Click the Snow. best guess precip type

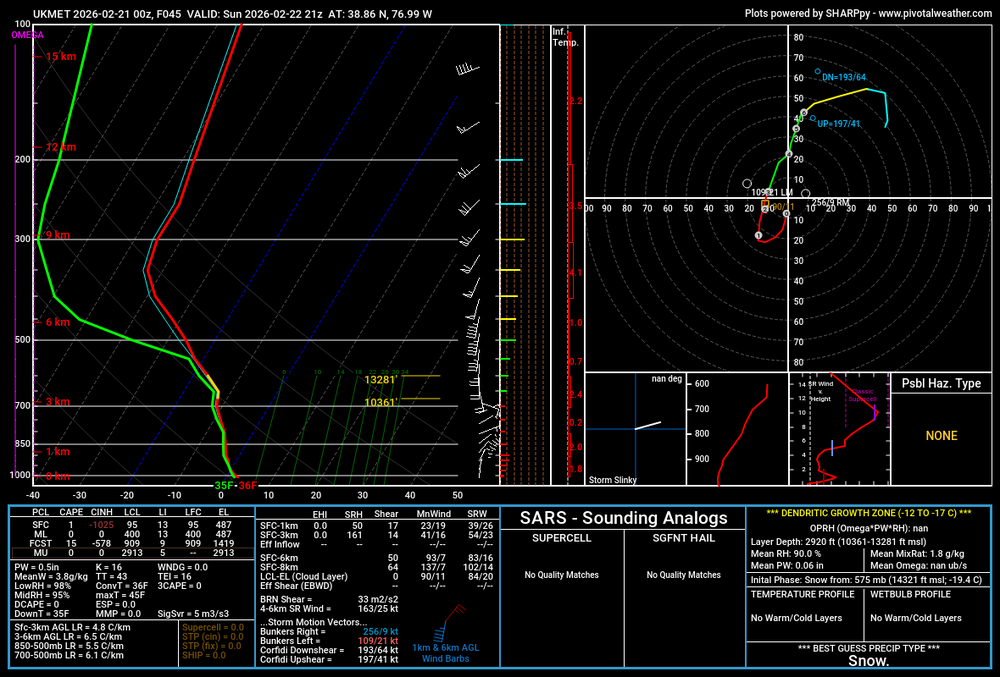coord(868,661)
